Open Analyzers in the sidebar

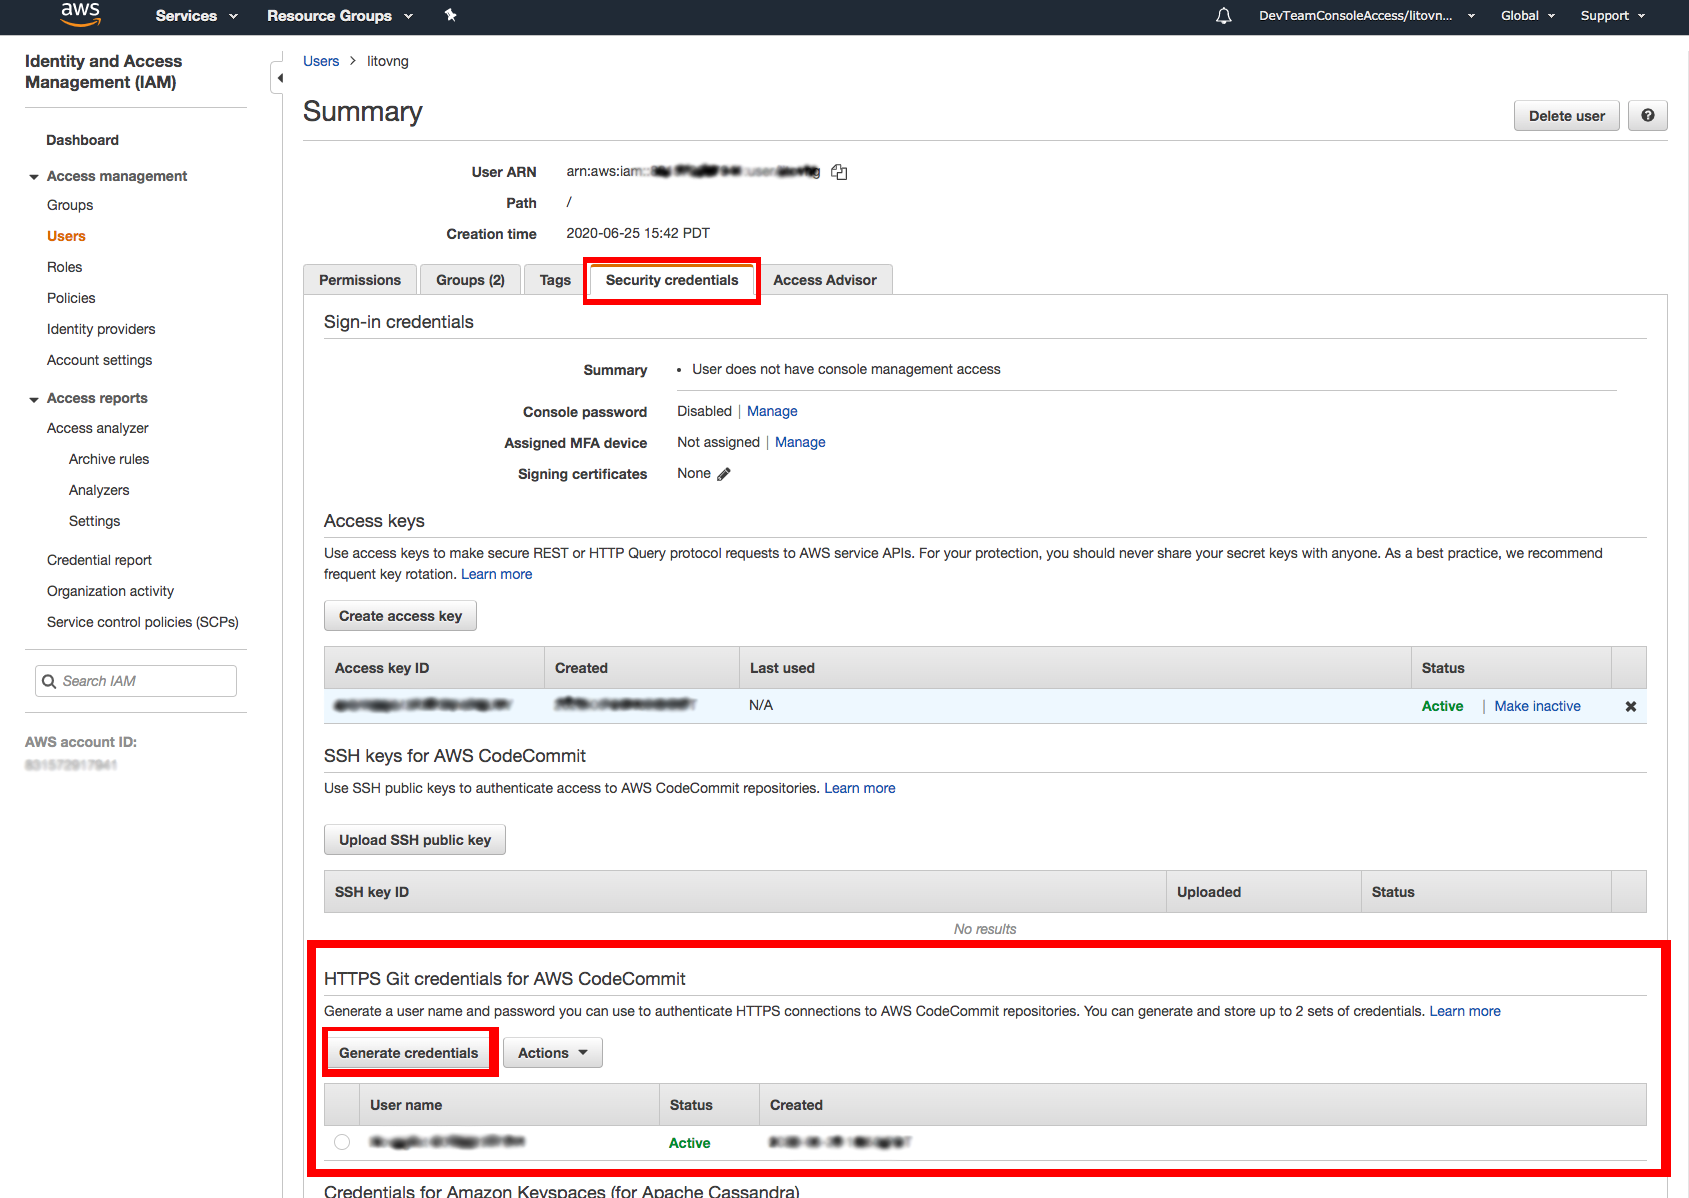click(99, 490)
